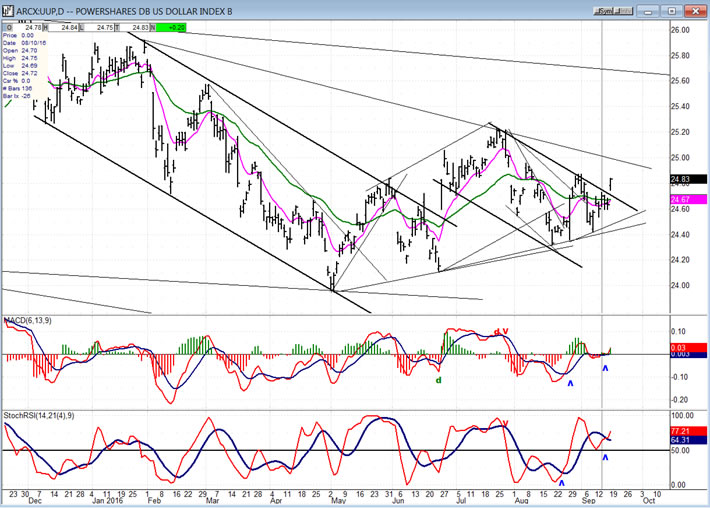Click the red 'V' marker on StochRSI panel
Screen dimensions: 710x508
pyautogui.click(x=506, y=423)
